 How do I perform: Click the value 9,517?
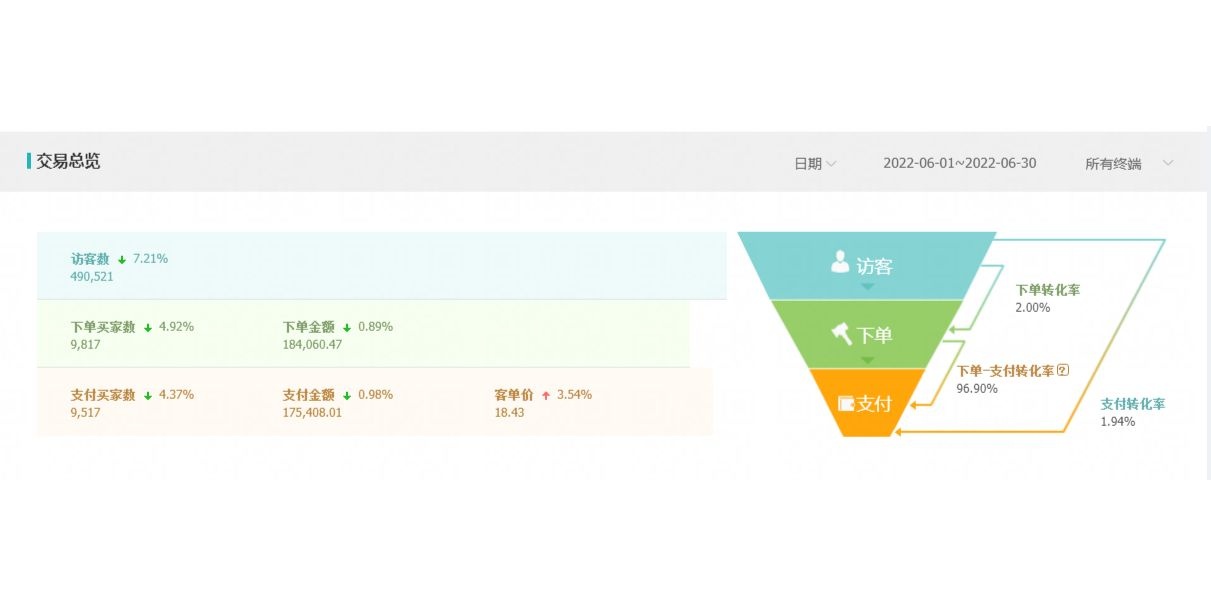[x=86, y=412]
